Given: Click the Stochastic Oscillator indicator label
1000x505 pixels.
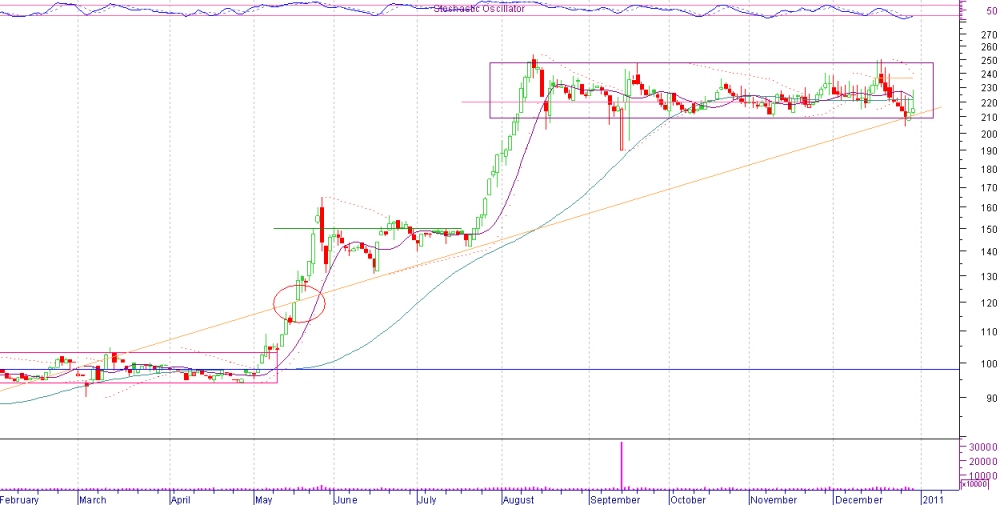Looking at the screenshot, I should [476, 9].
